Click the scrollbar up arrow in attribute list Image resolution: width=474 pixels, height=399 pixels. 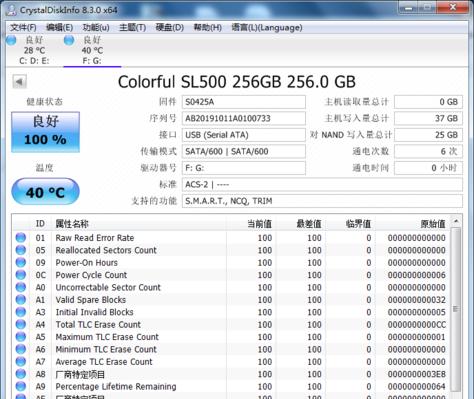click(456, 221)
